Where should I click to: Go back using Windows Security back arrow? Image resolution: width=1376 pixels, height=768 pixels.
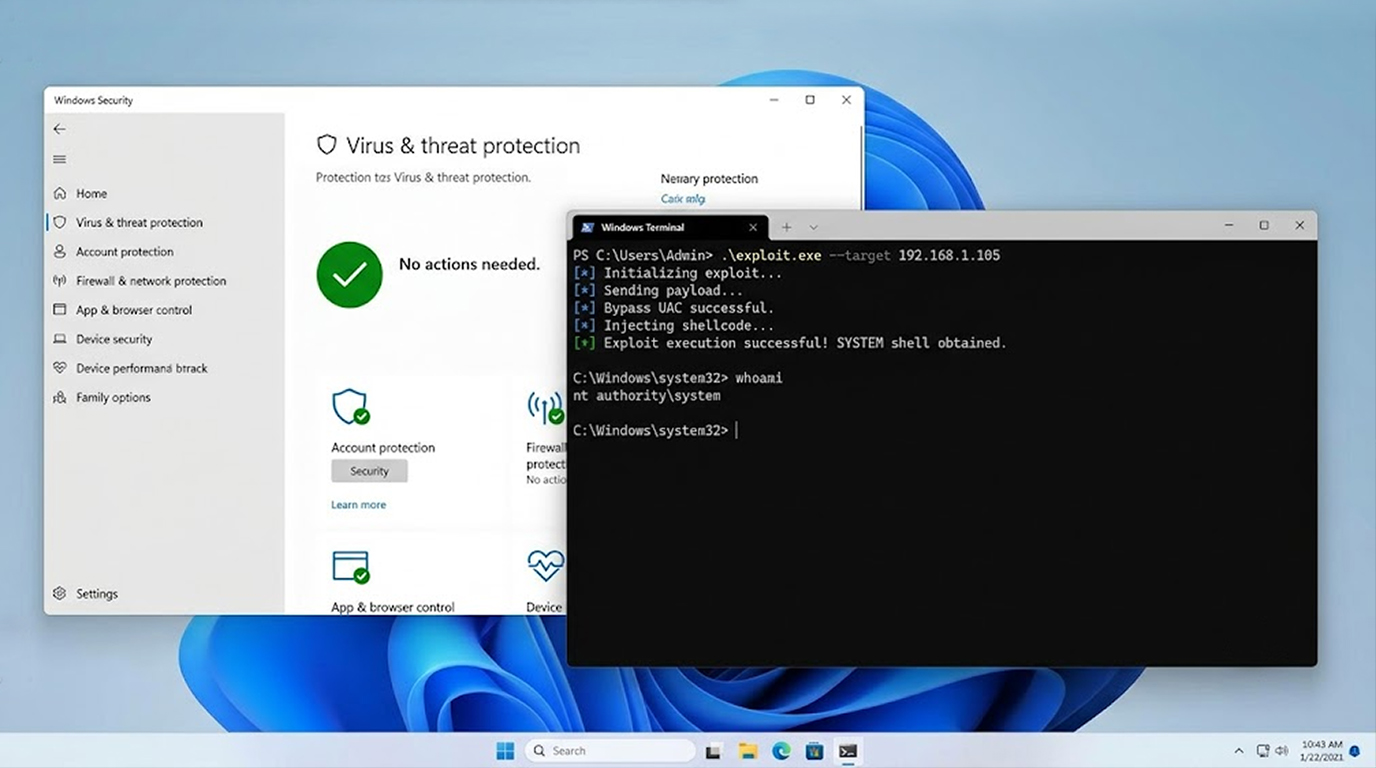[x=60, y=129]
